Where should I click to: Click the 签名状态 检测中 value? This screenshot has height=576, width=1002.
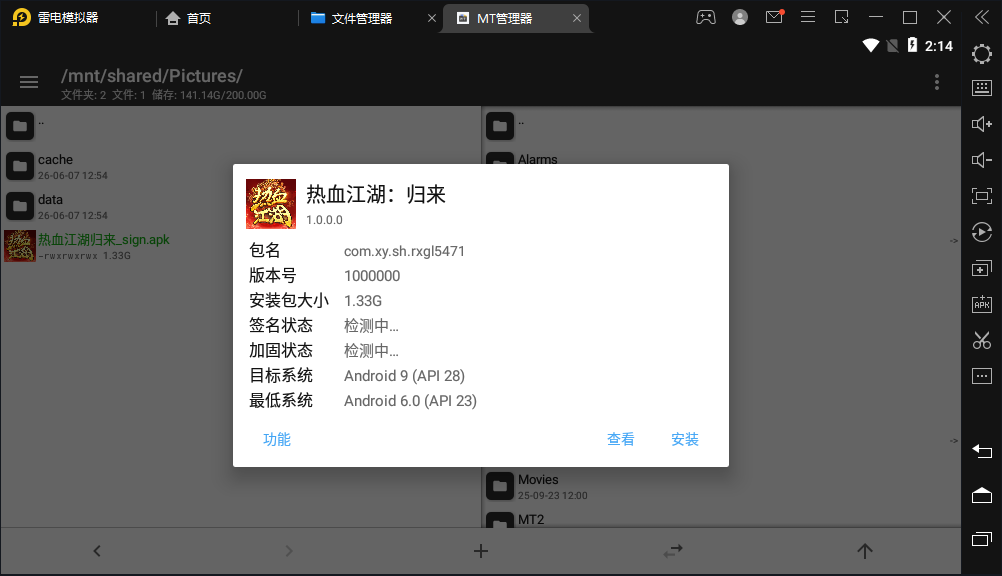point(371,326)
